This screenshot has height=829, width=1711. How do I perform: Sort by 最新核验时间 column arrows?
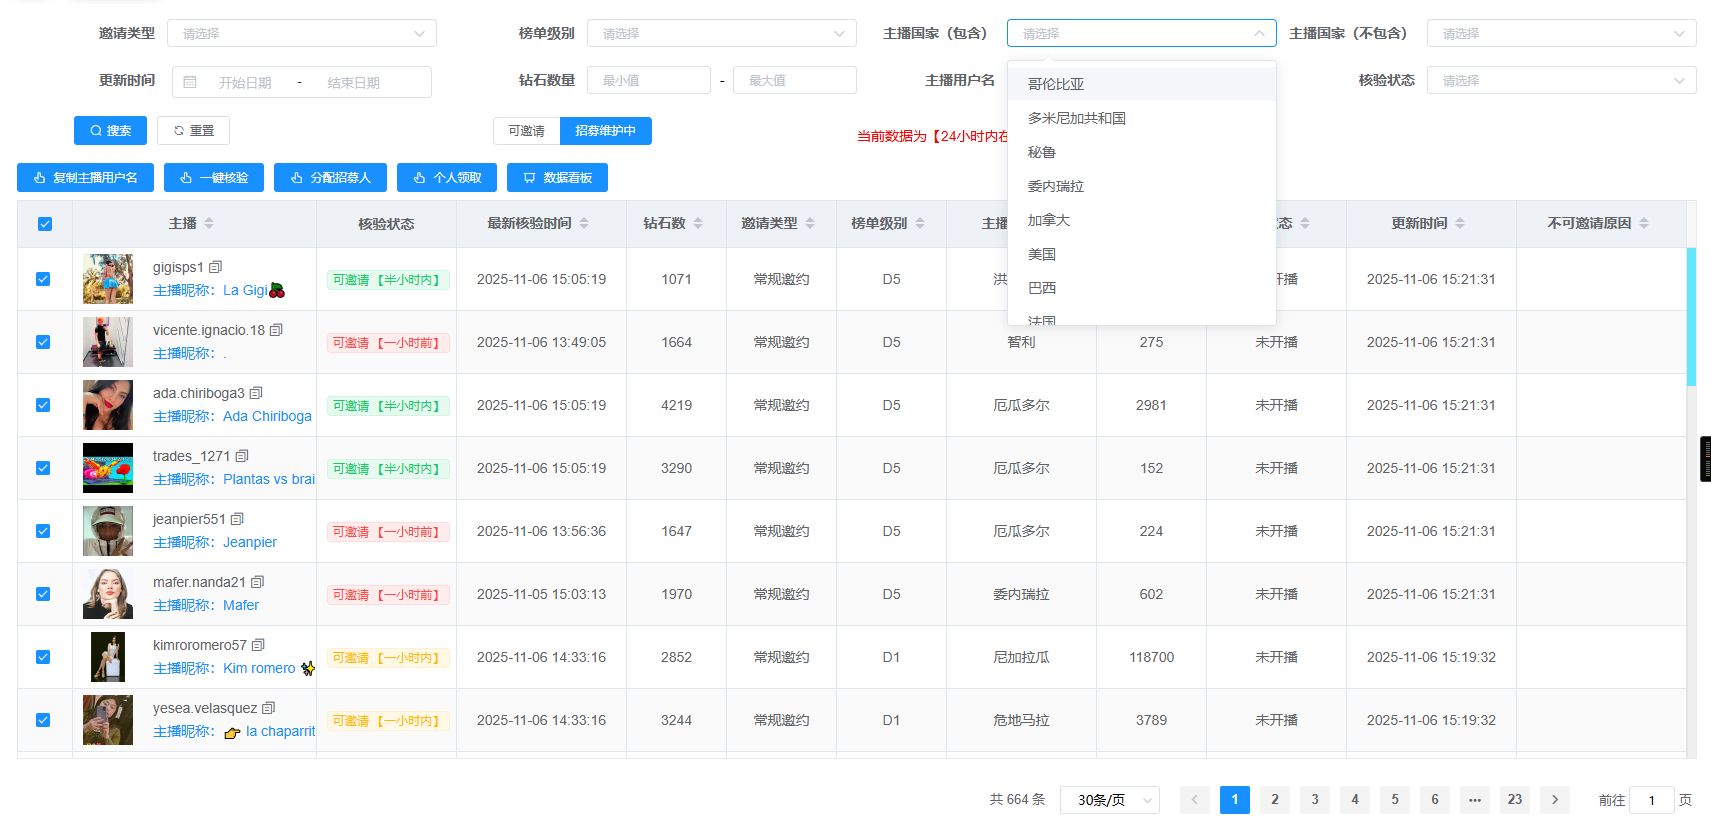tap(584, 223)
